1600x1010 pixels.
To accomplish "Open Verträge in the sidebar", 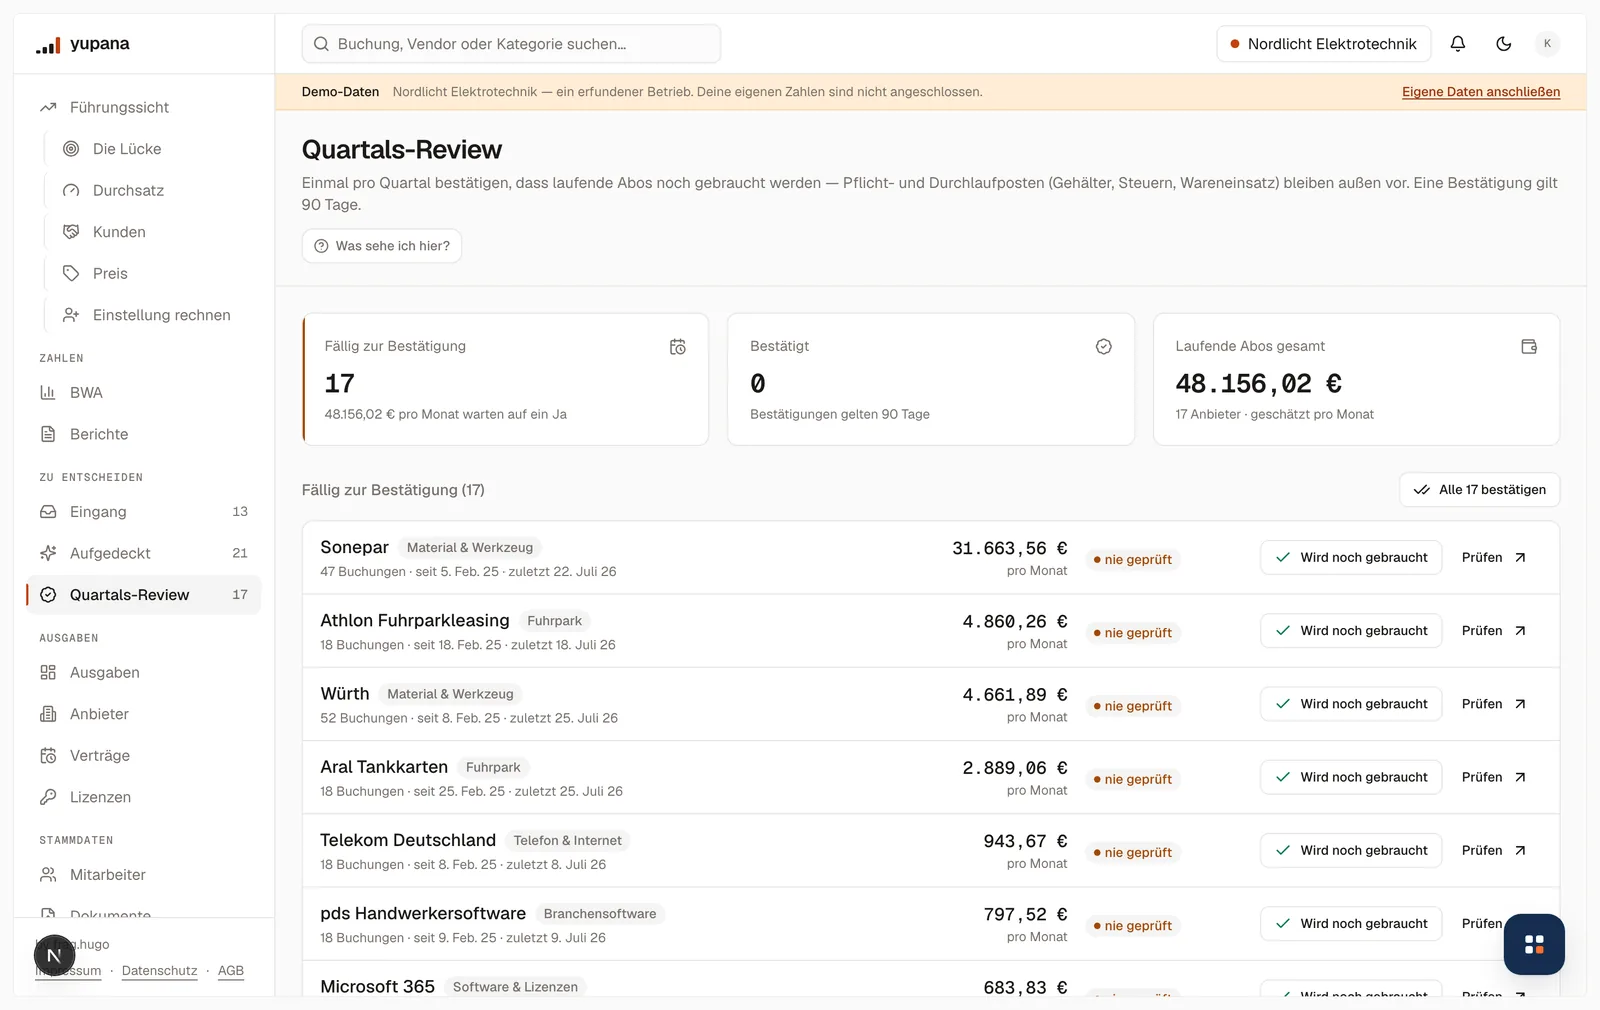I will [143, 756].
